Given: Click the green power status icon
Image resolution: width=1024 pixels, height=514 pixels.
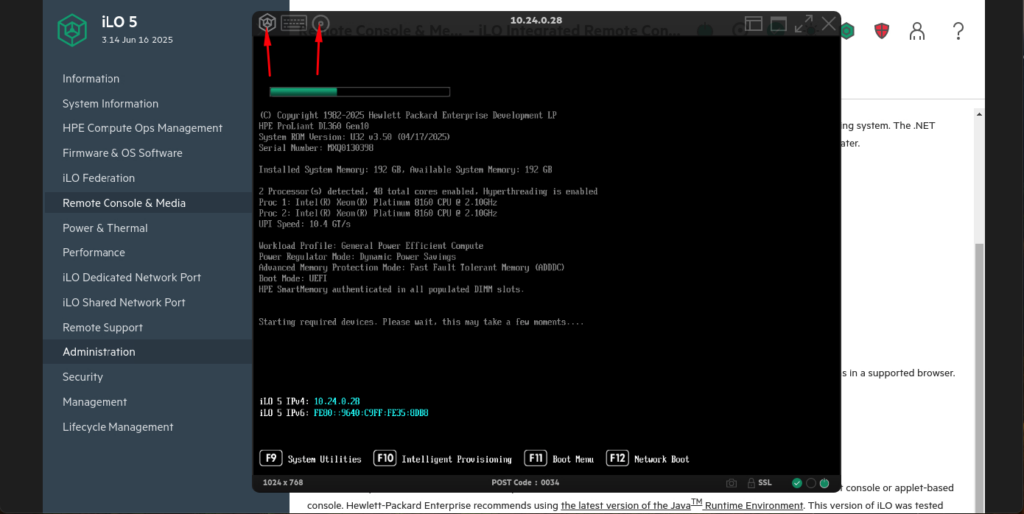Looking at the screenshot, I should point(824,483).
